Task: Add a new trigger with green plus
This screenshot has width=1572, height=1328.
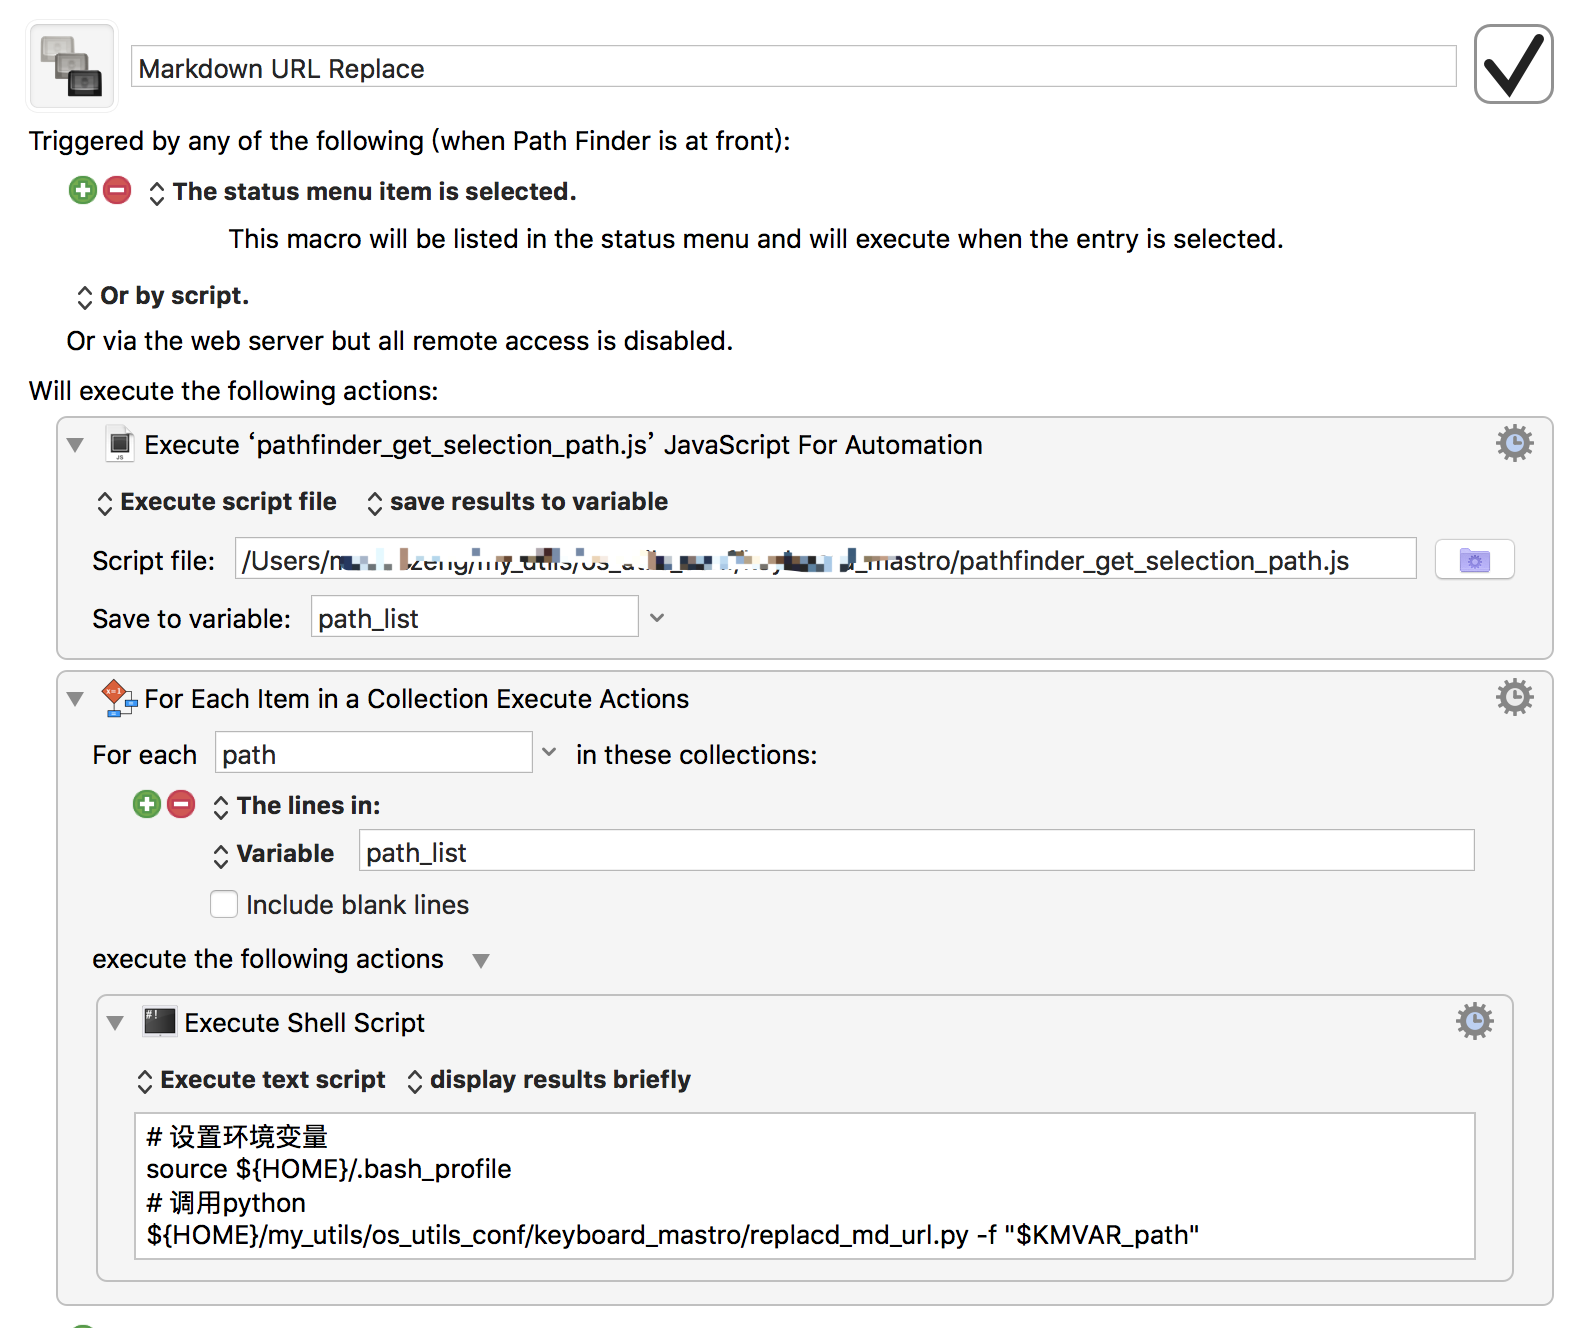Action: (x=83, y=190)
